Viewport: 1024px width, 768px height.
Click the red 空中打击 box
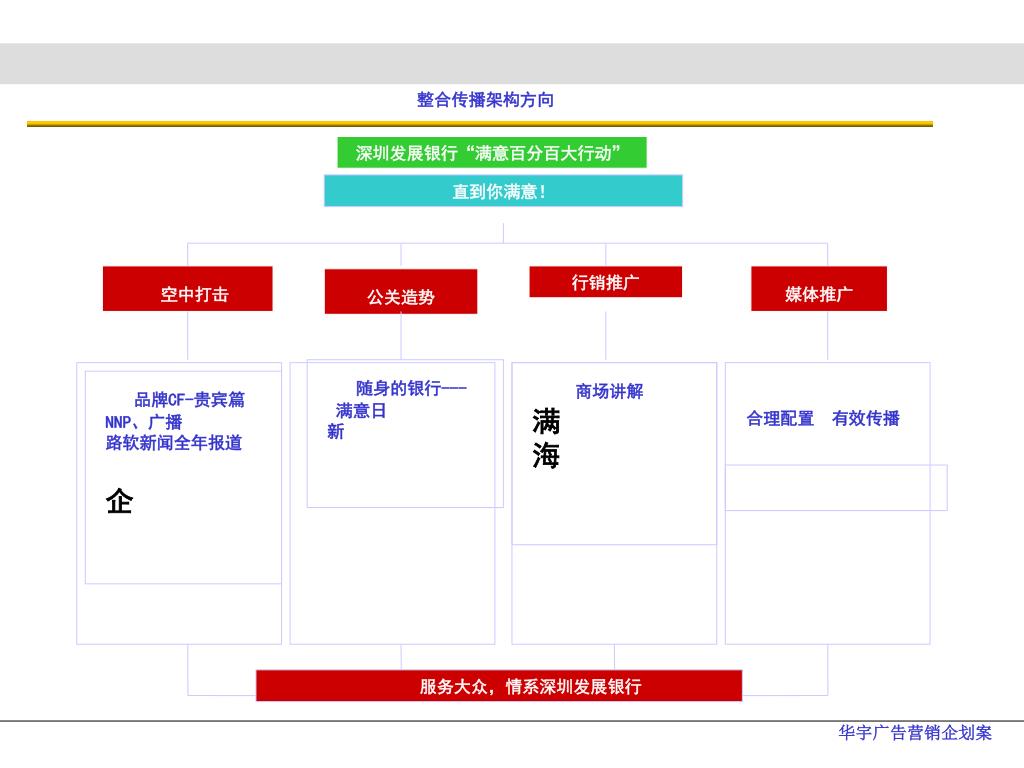click(x=187, y=289)
